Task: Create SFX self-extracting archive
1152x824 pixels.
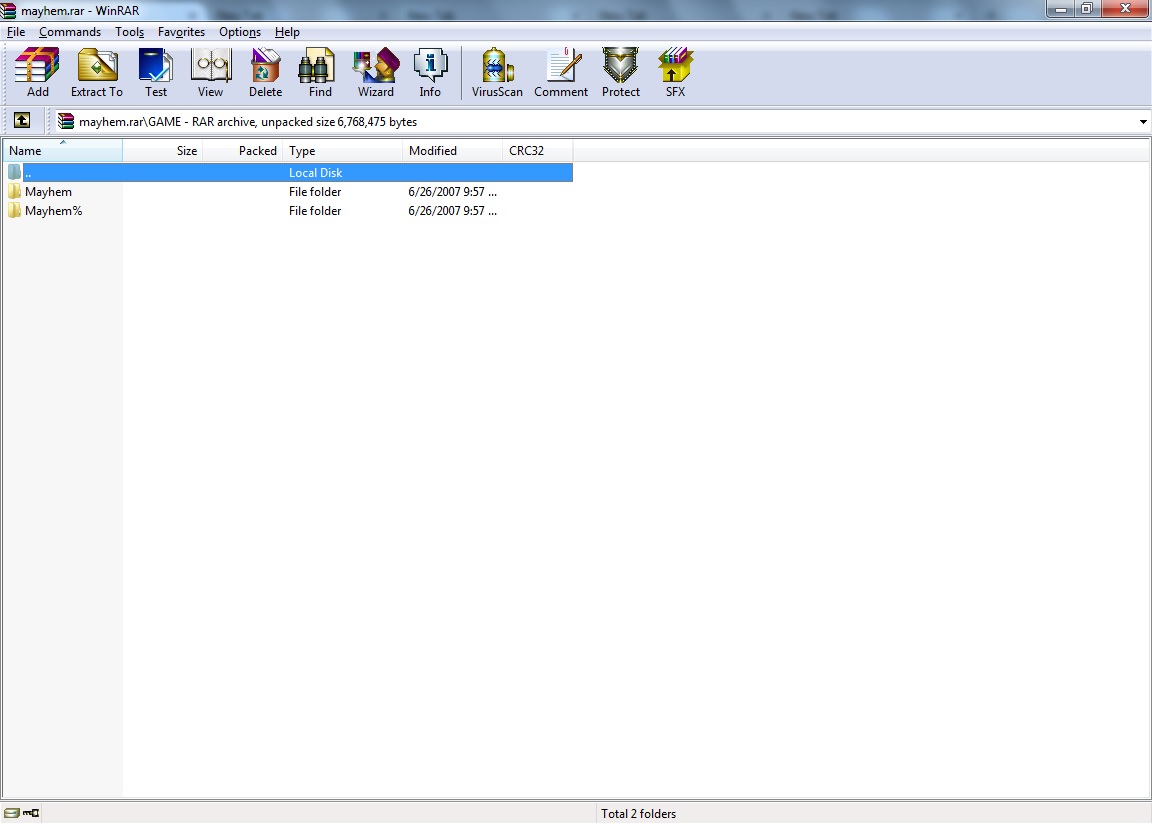Action: click(x=676, y=73)
